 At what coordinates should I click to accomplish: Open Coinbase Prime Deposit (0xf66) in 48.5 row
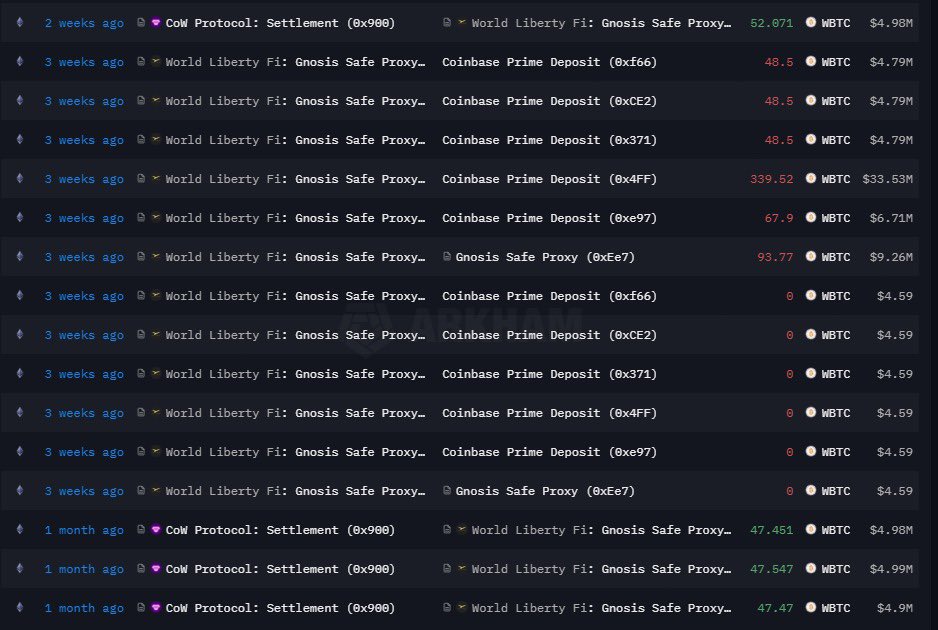tap(549, 62)
